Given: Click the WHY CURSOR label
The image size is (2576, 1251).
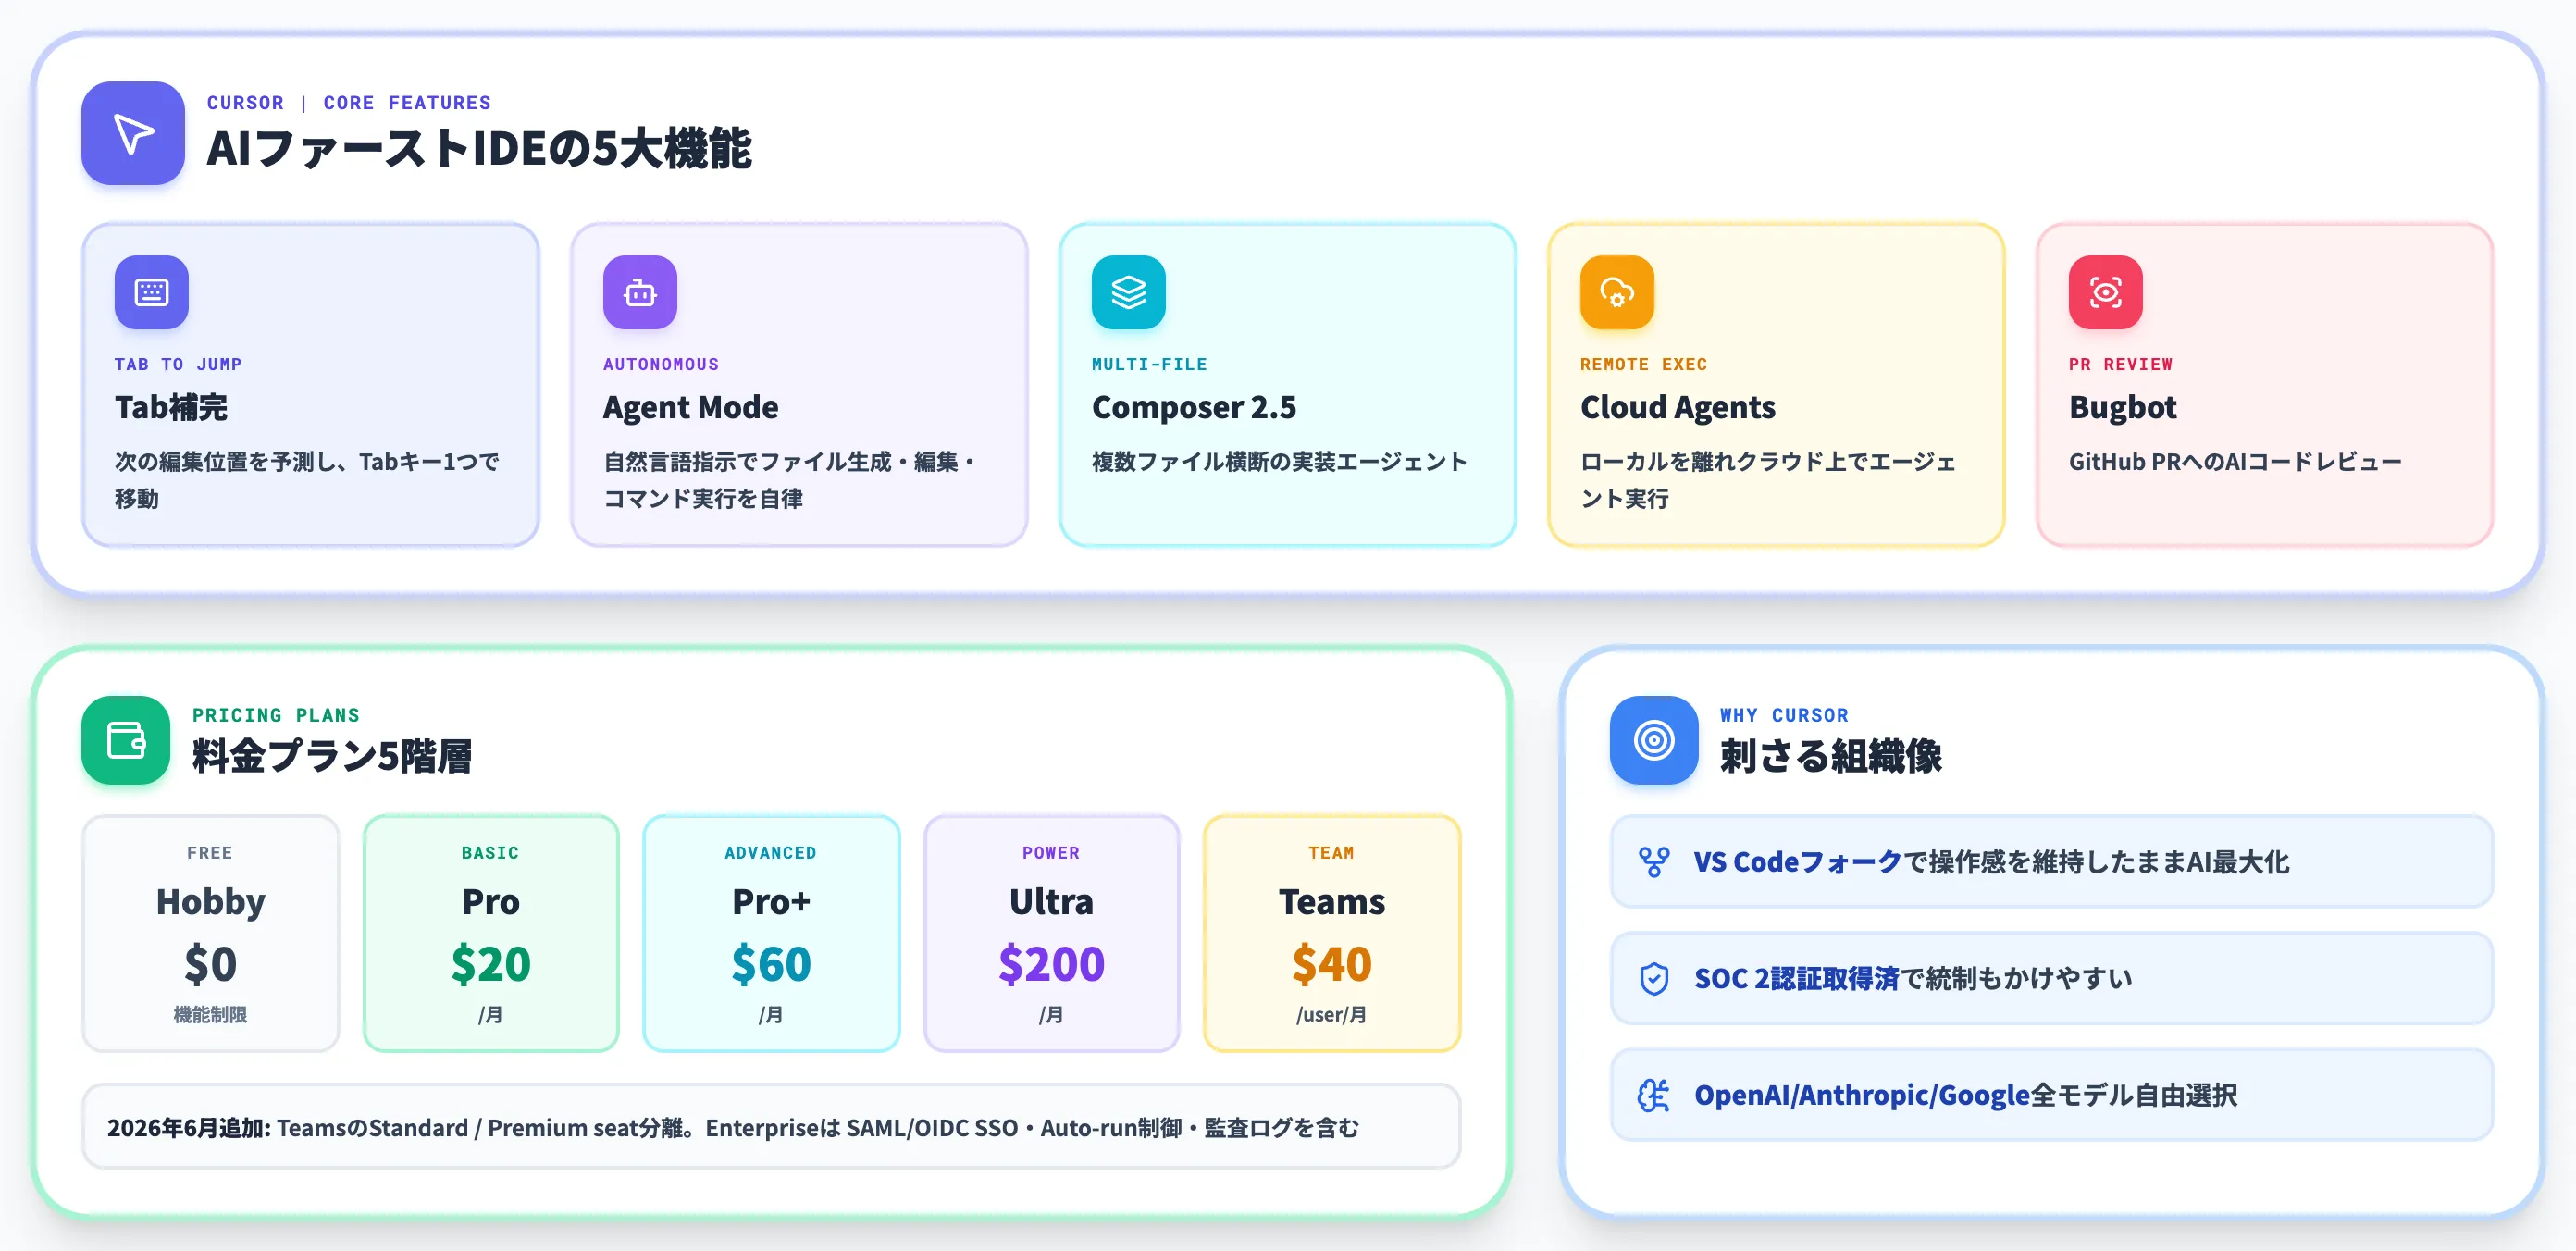Looking at the screenshot, I should [1784, 715].
